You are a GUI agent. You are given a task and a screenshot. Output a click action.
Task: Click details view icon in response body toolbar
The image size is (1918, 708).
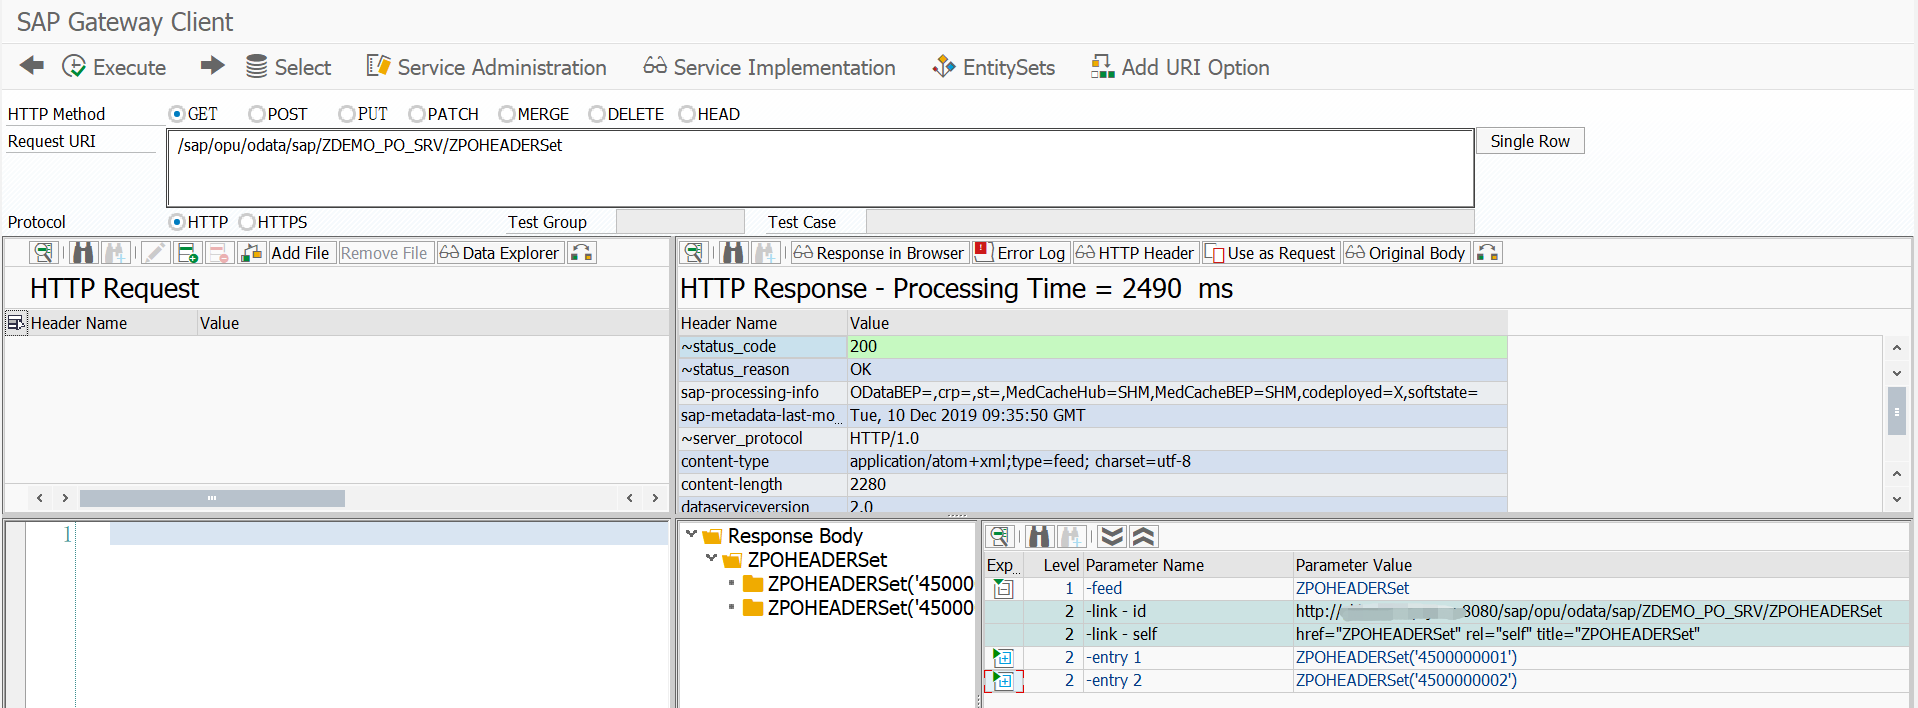click(x=1000, y=537)
